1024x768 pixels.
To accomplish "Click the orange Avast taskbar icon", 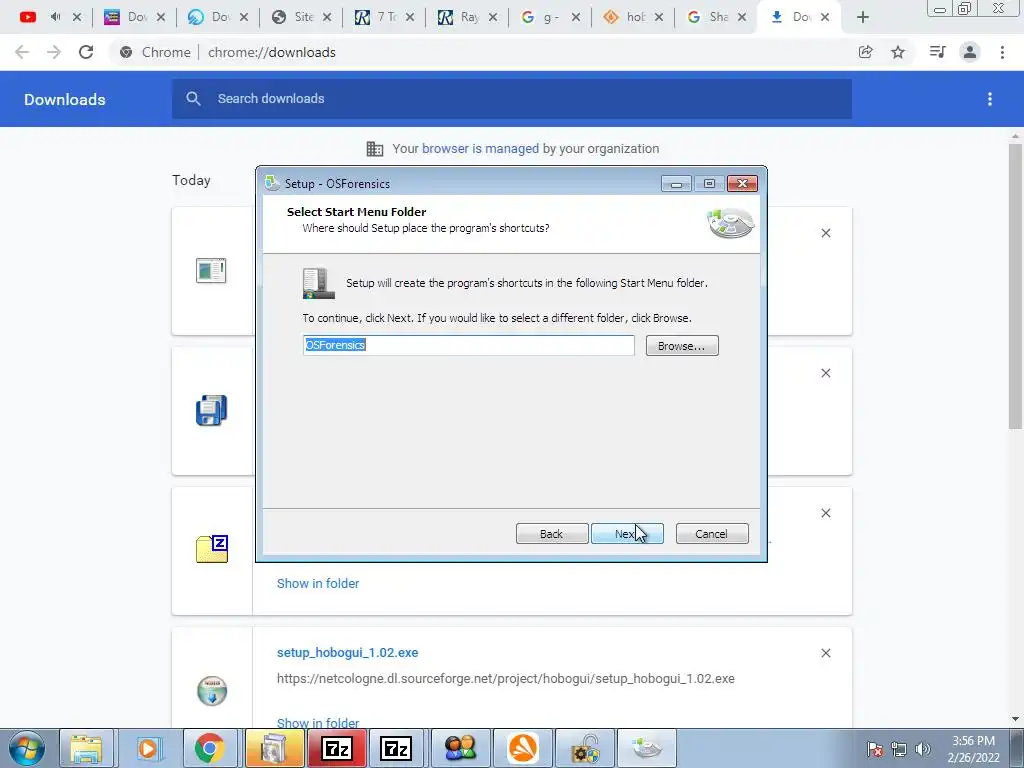I will [523, 748].
